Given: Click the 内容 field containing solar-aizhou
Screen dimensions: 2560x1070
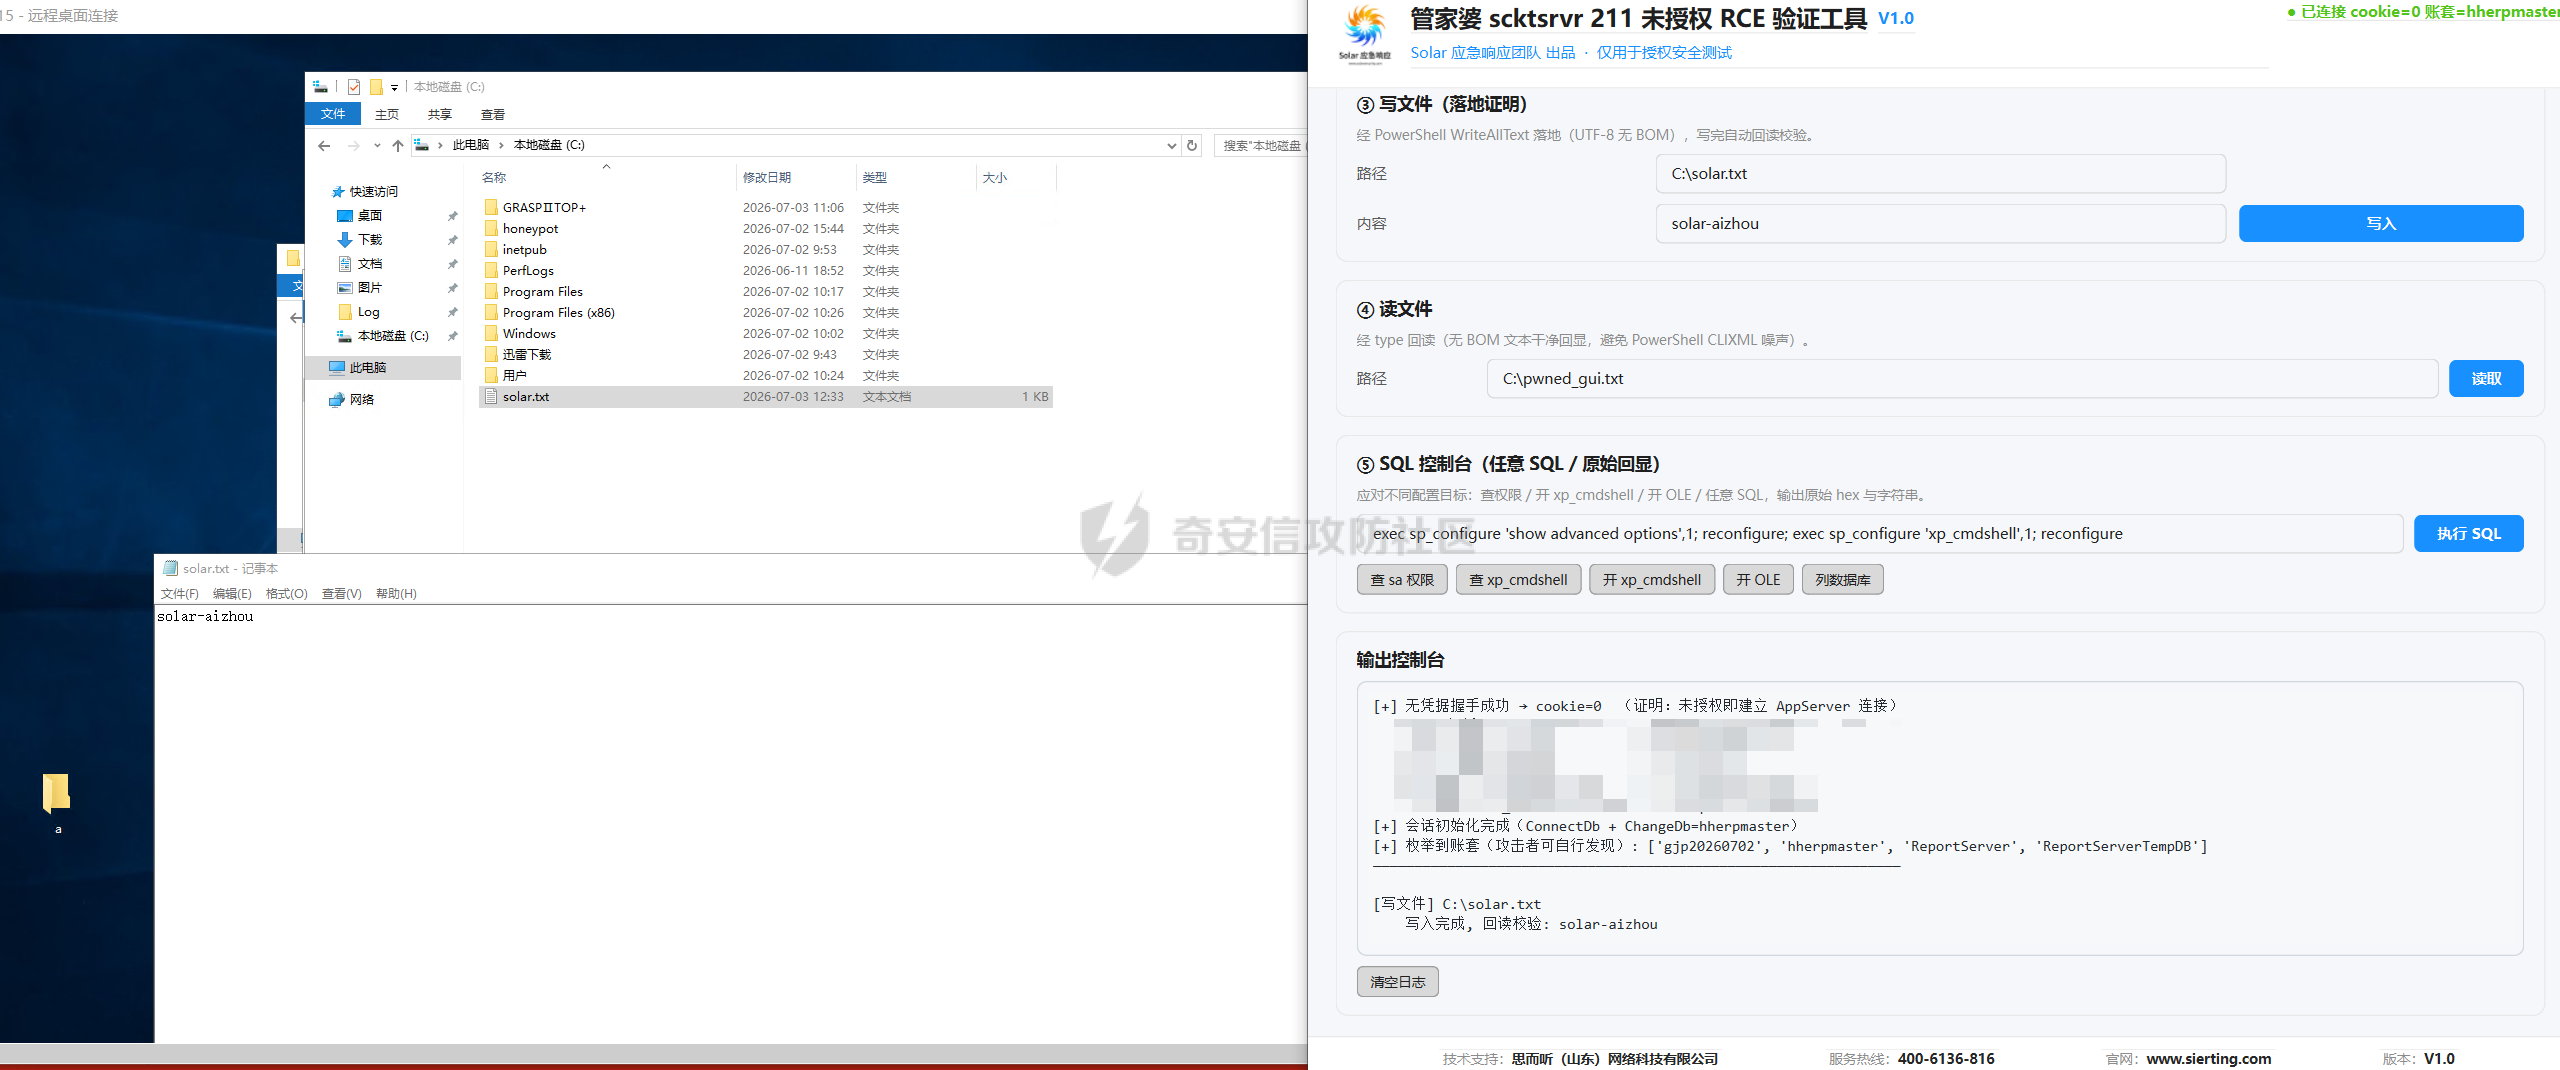Looking at the screenshot, I should (1940, 224).
